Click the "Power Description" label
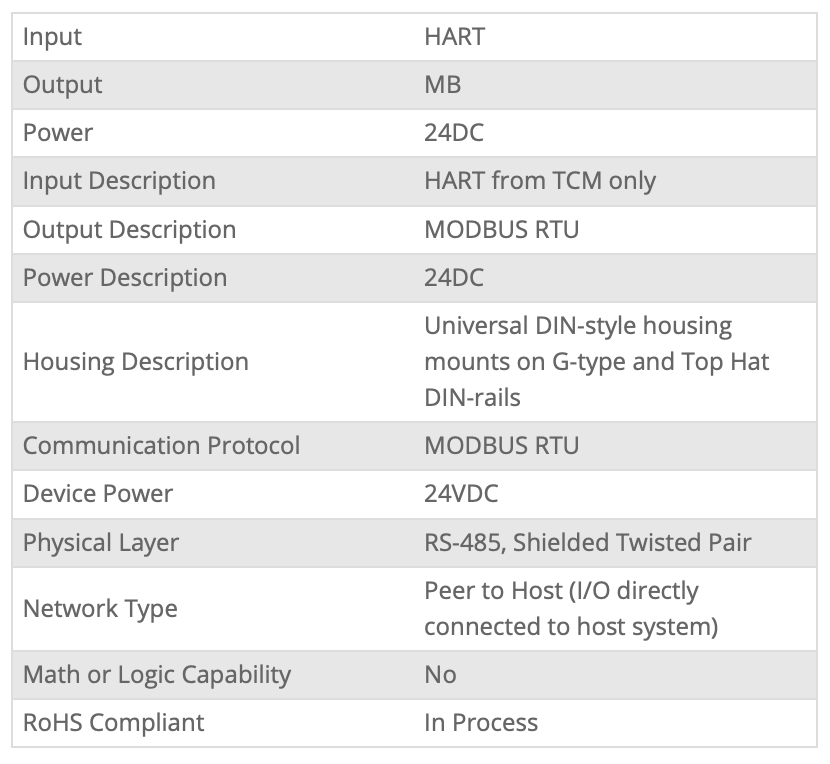 click(x=124, y=277)
